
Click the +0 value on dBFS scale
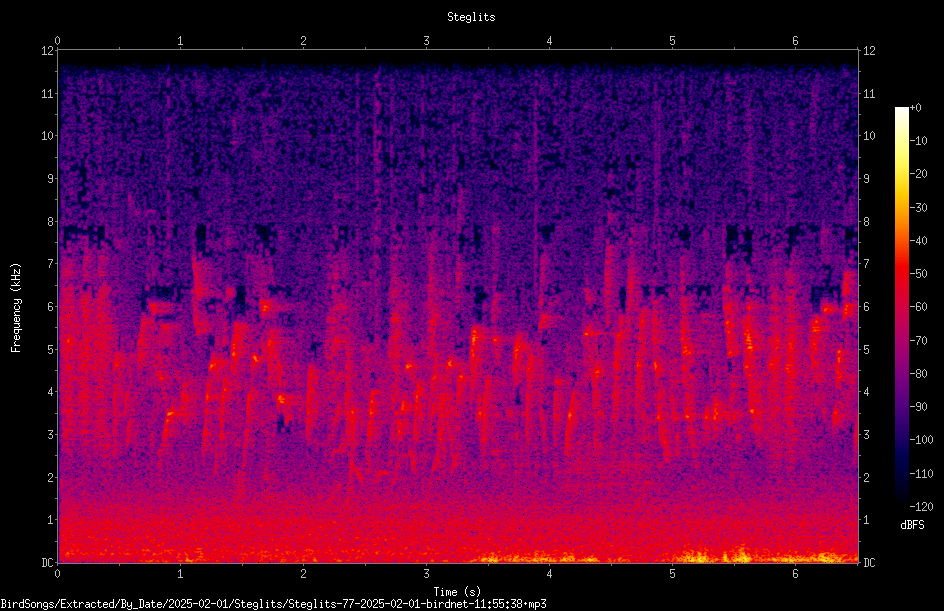pyautogui.click(x=916, y=108)
